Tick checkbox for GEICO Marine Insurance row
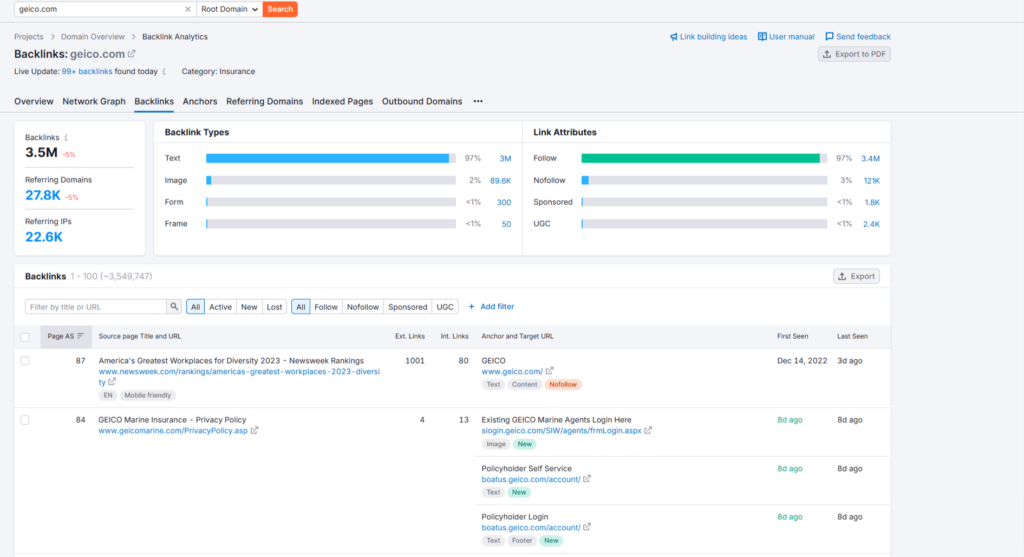This screenshot has height=557, width=1024. tap(25, 420)
